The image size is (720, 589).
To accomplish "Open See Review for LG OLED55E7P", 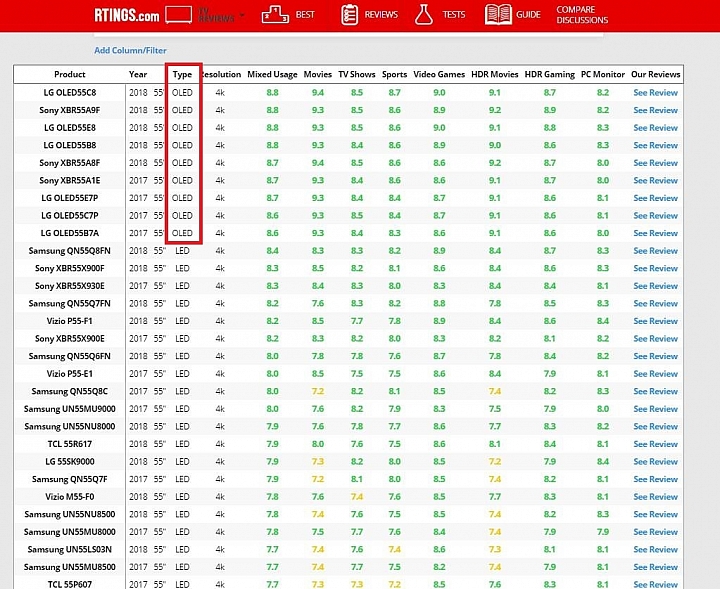I will 656,198.
